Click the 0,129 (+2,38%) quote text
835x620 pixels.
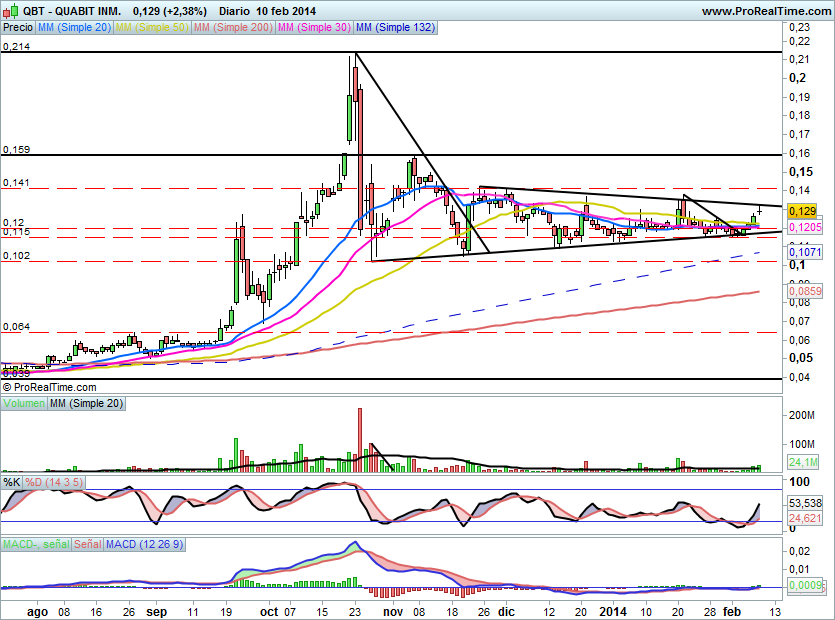point(170,11)
